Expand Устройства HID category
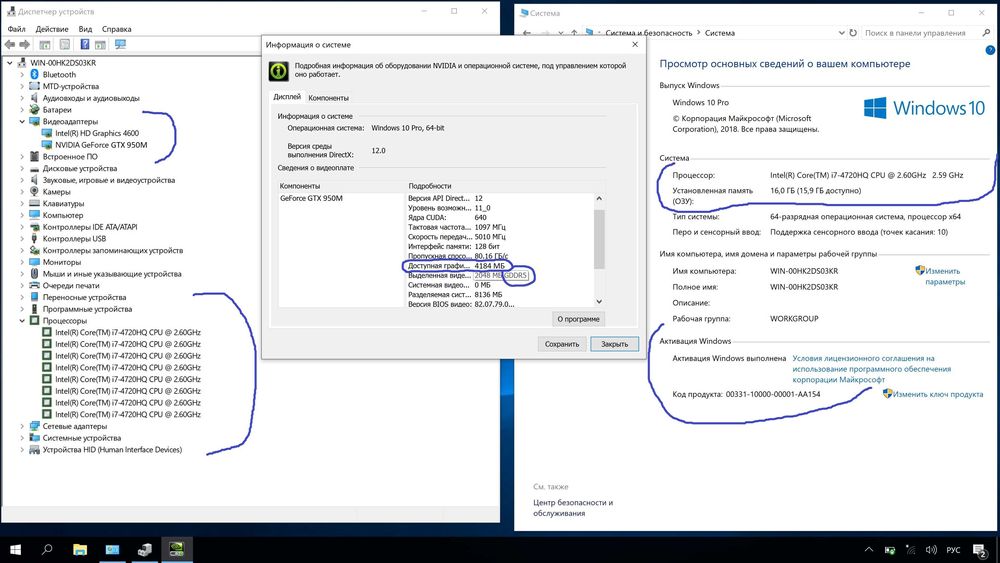The image size is (1000, 563). click(22, 450)
